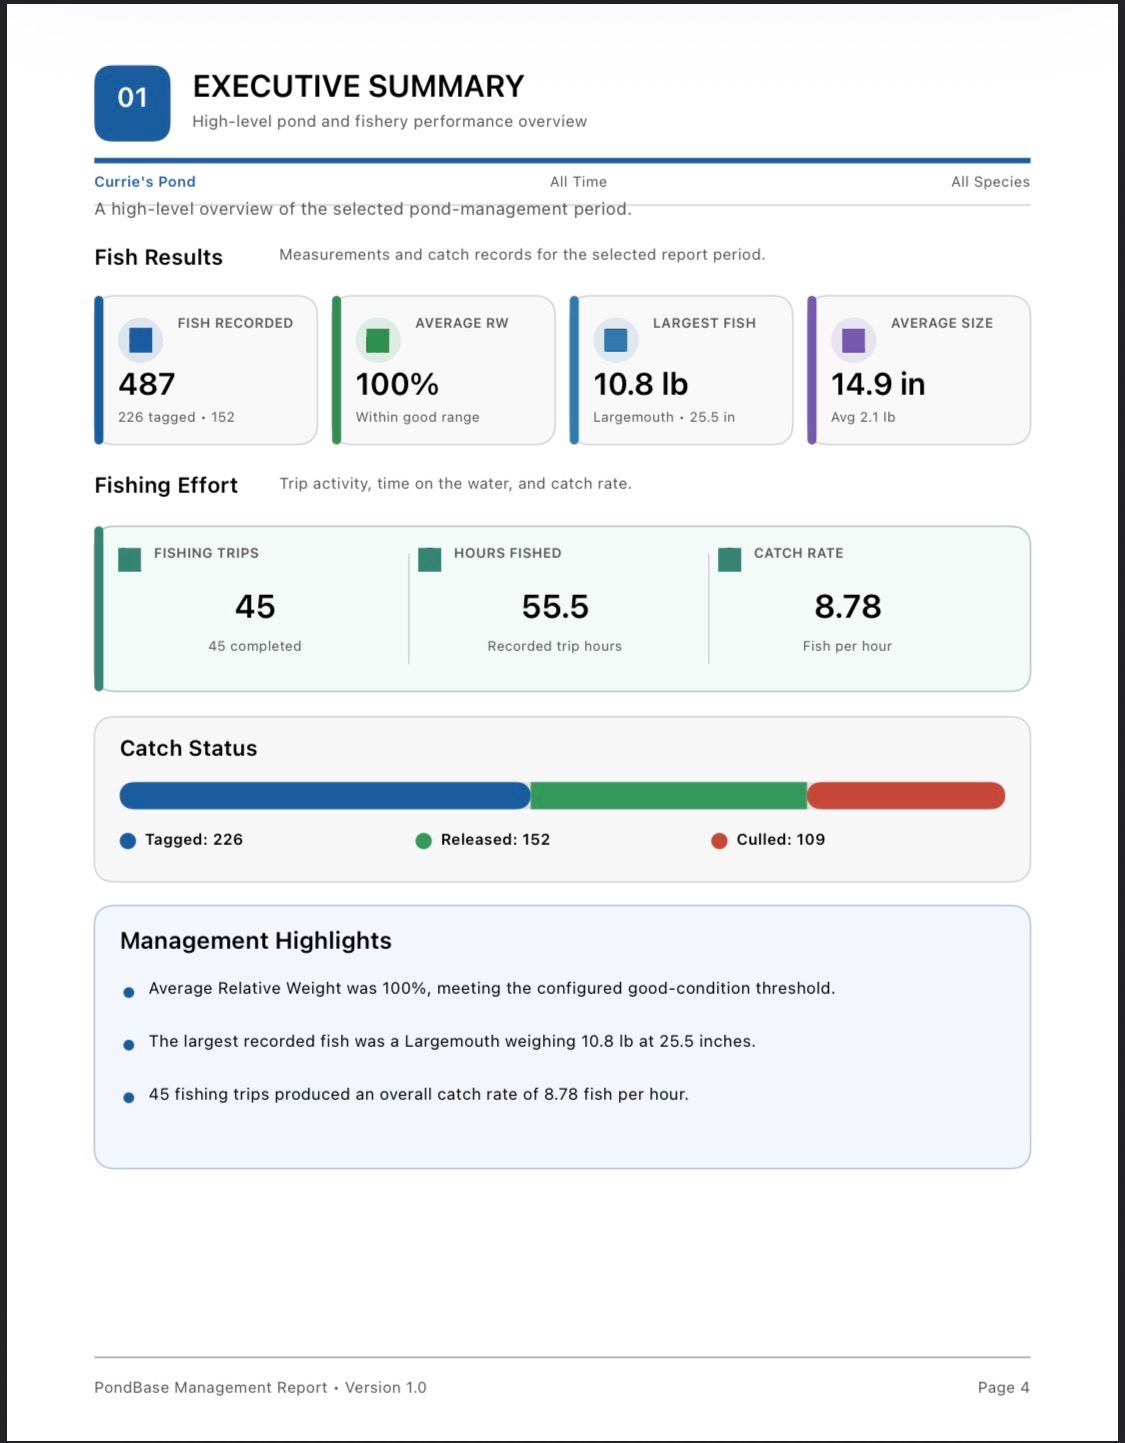Click the red Culled segment of the catch bar

coord(906,796)
